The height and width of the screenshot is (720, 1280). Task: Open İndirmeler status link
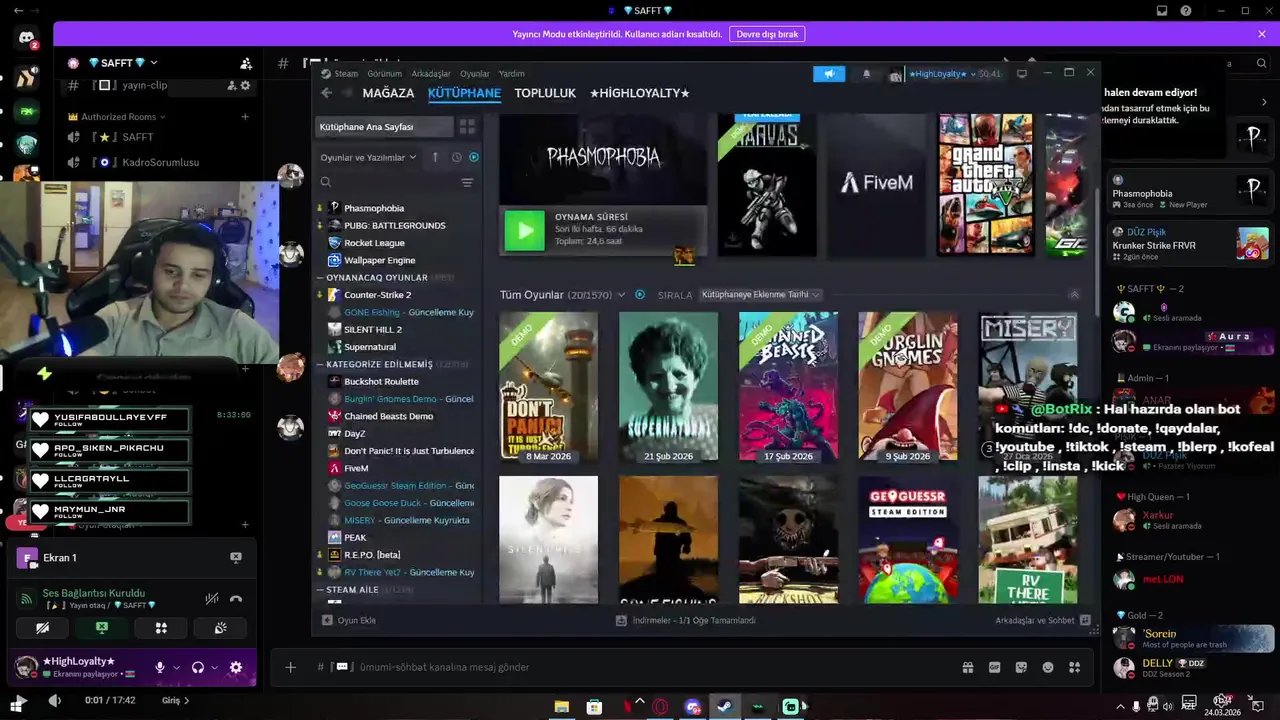point(686,620)
